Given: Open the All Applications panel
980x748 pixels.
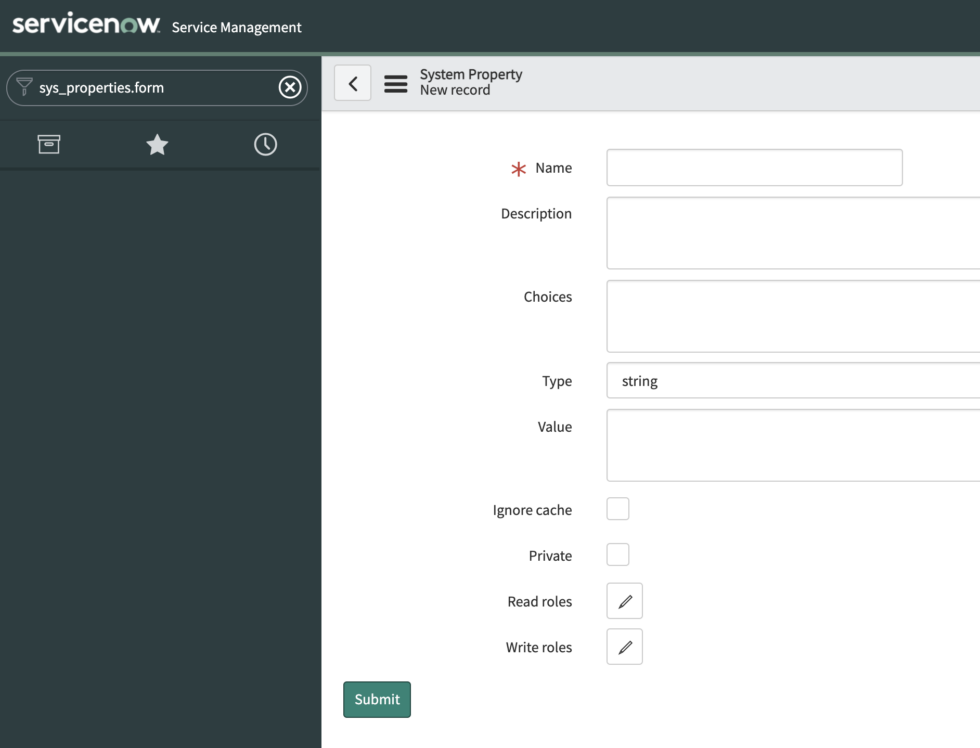Looking at the screenshot, I should 49,144.
